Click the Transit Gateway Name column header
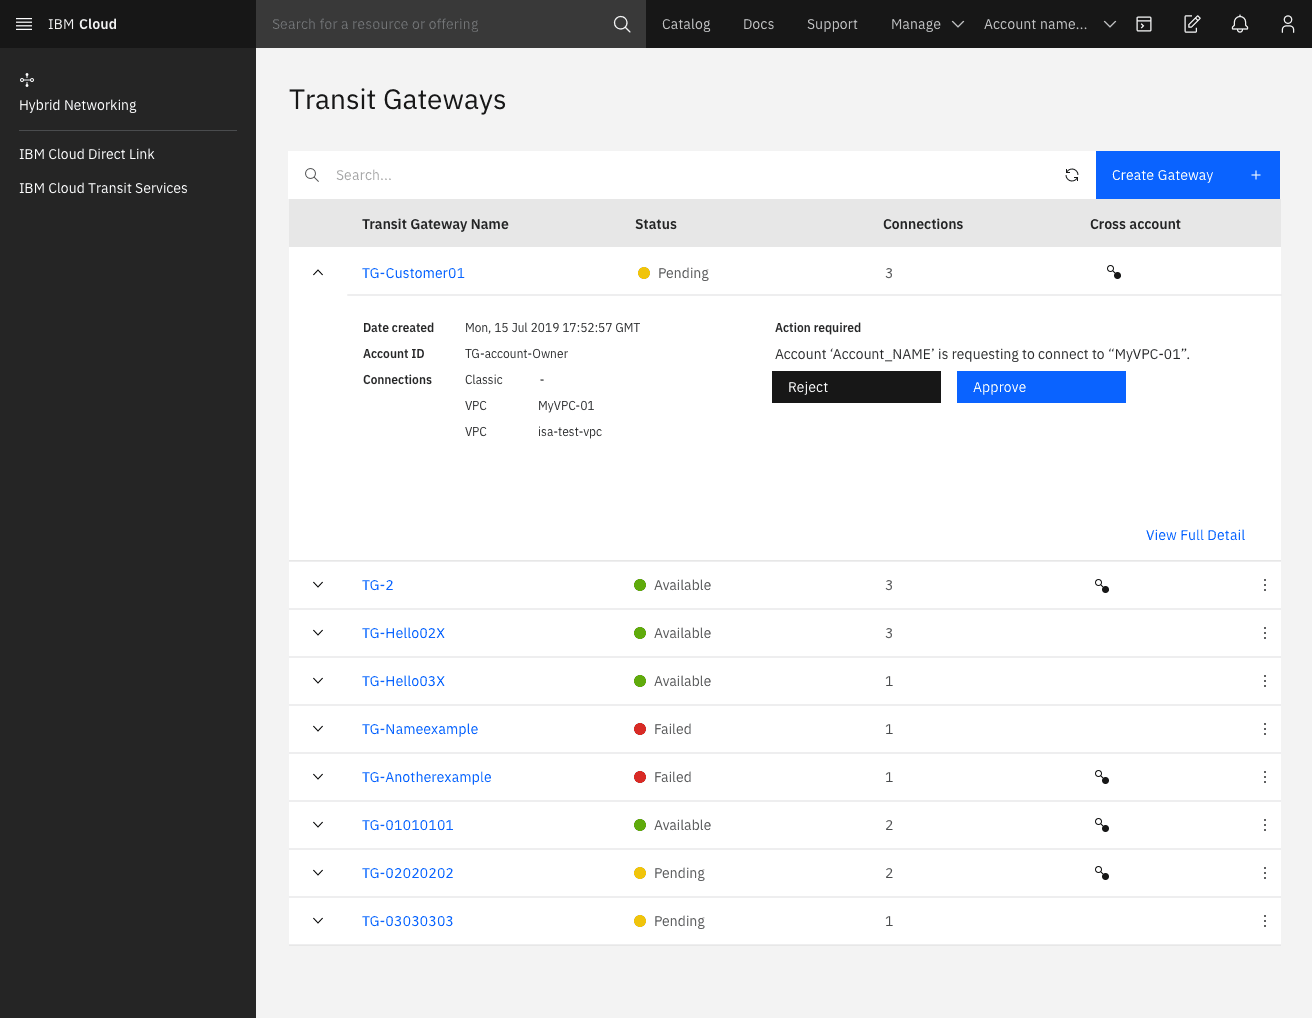Image resolution: width=1312 pixels, height=1018 pixels. pos(435,224)
